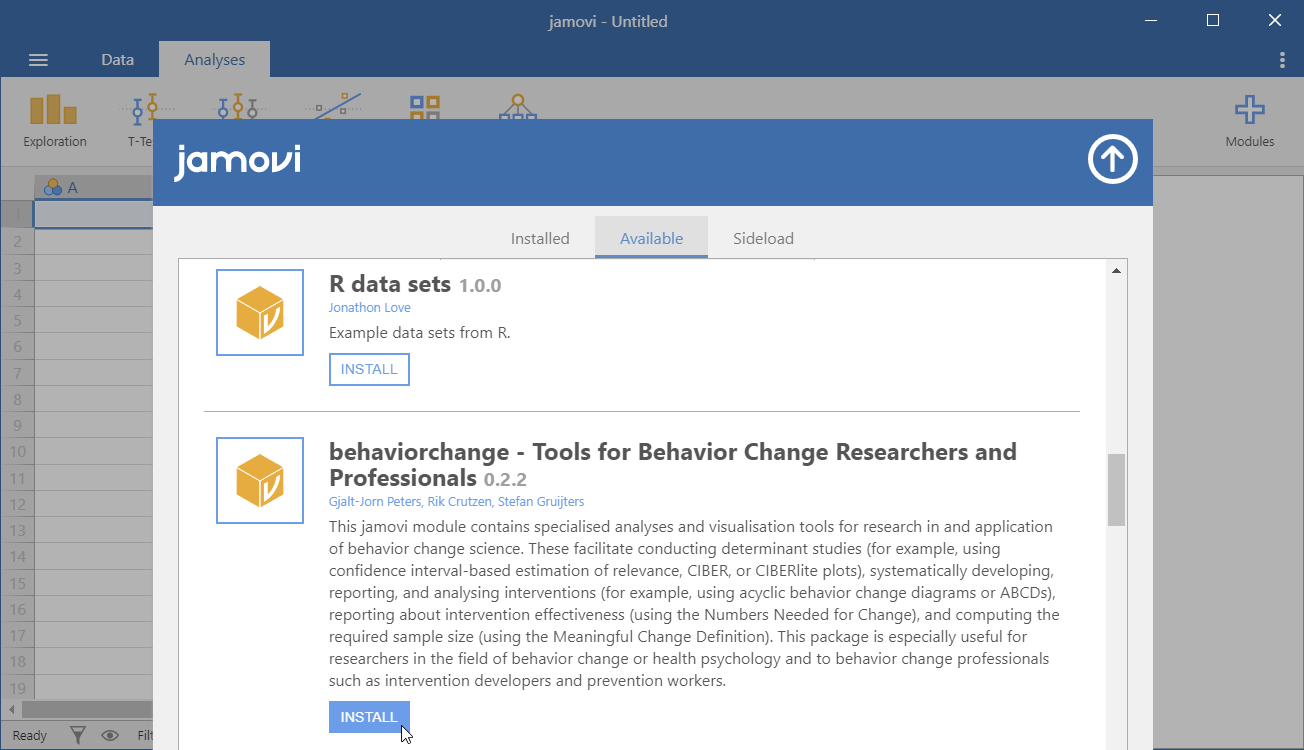1304x750 pixels.
Task: Click "Example data sets from R." description
Action: 419,332
